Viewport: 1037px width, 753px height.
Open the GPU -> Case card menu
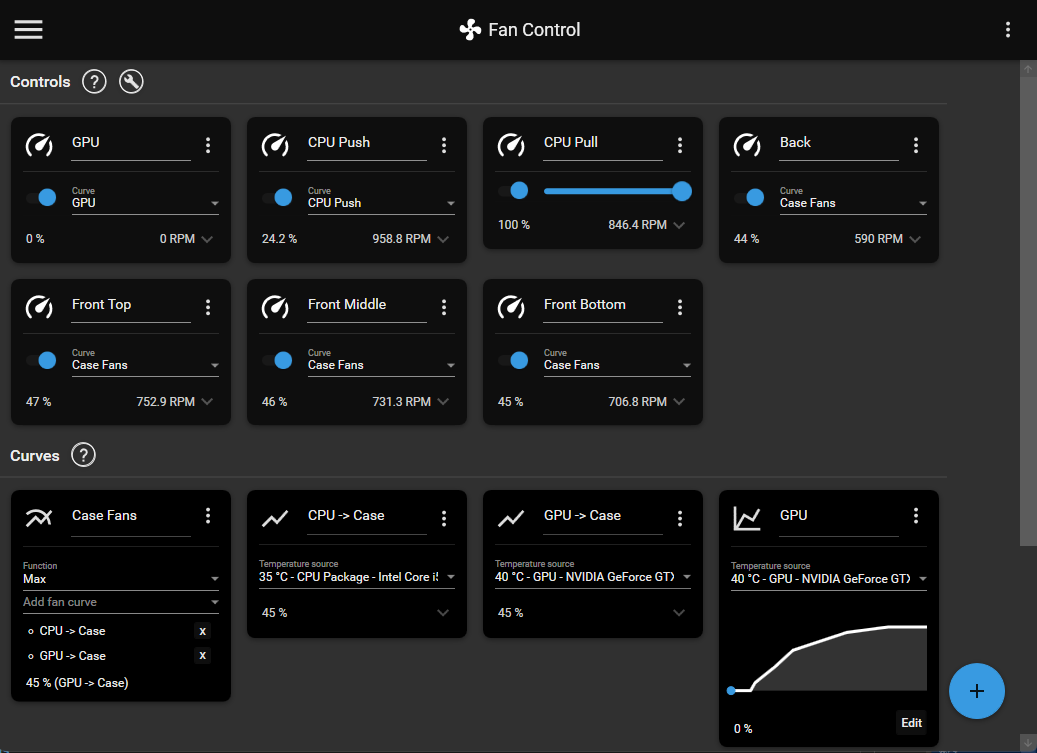[x=680, y=519]
